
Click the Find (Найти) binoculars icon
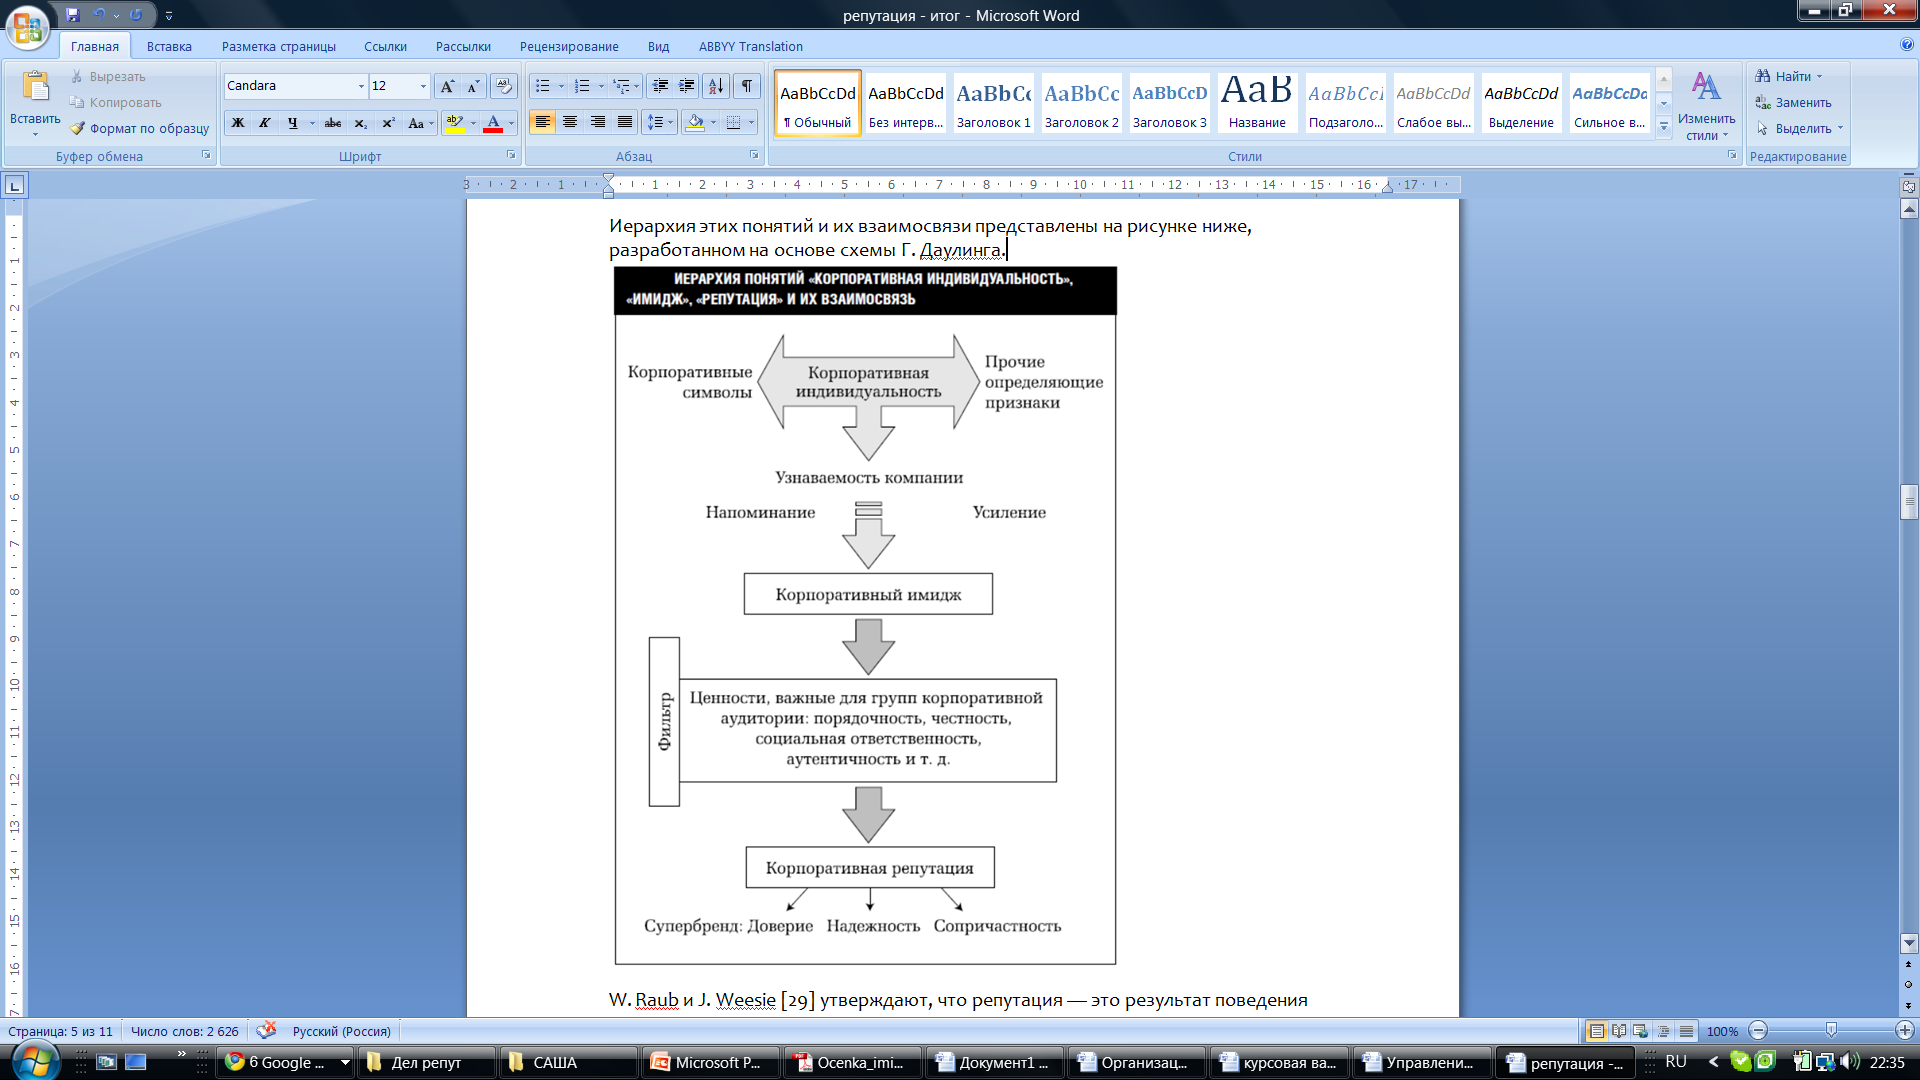(1763, 76)
